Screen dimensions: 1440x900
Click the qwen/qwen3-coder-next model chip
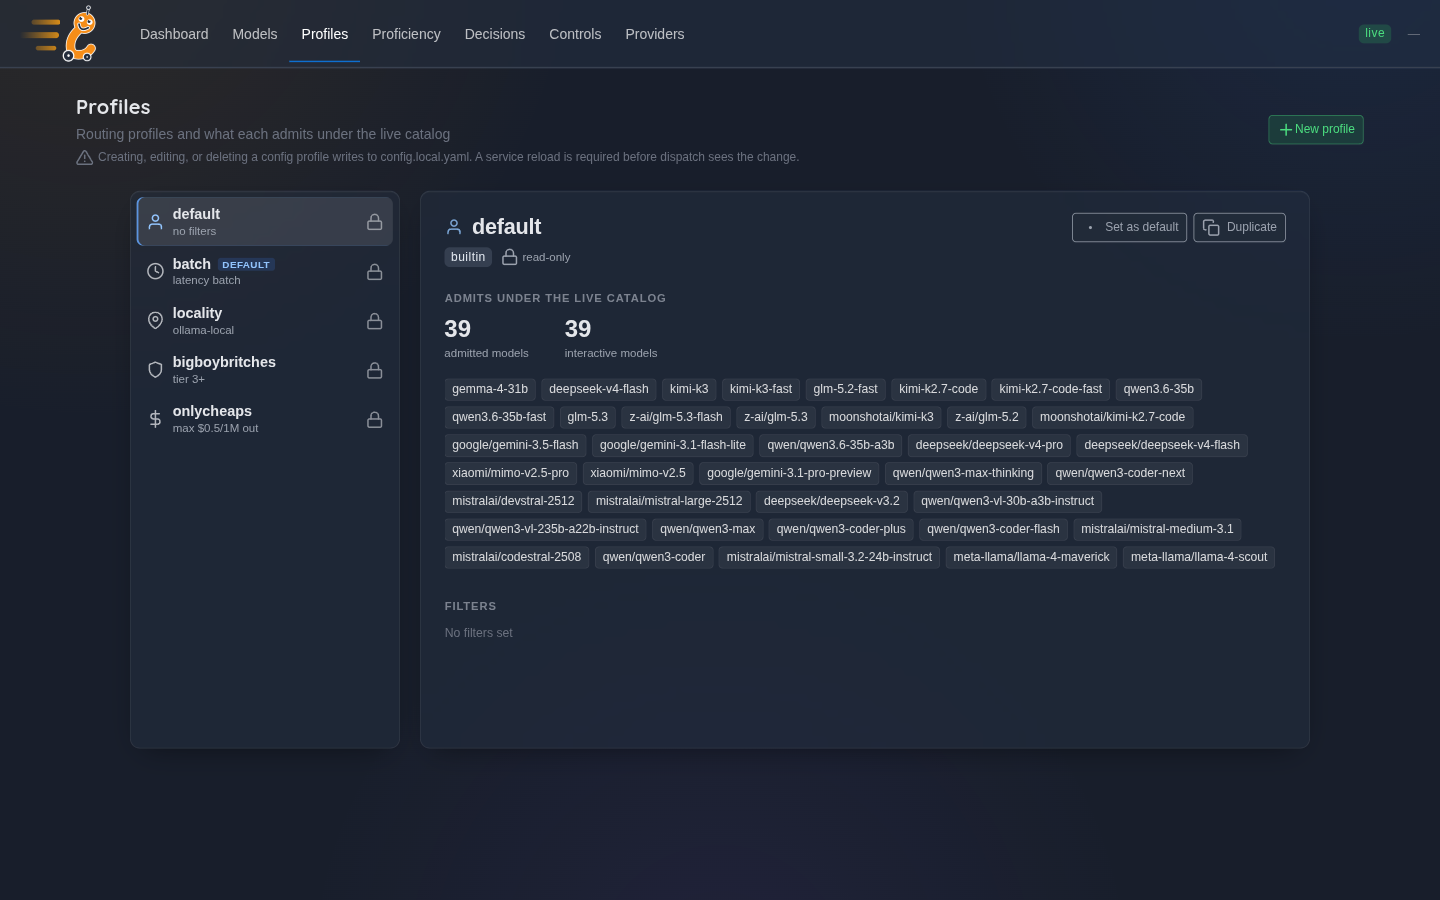click(1120, 473)
